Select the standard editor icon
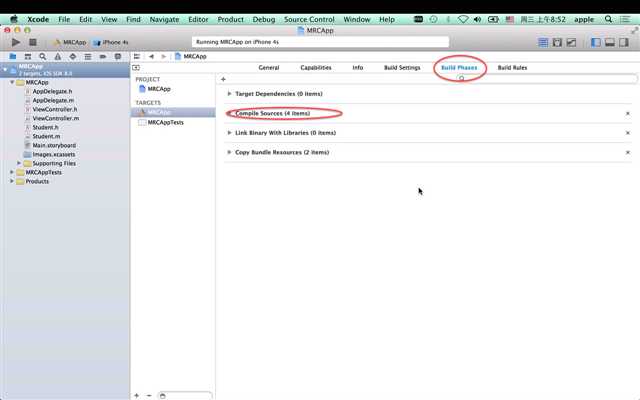The image size is (640, 400). (x=543, y=42)
